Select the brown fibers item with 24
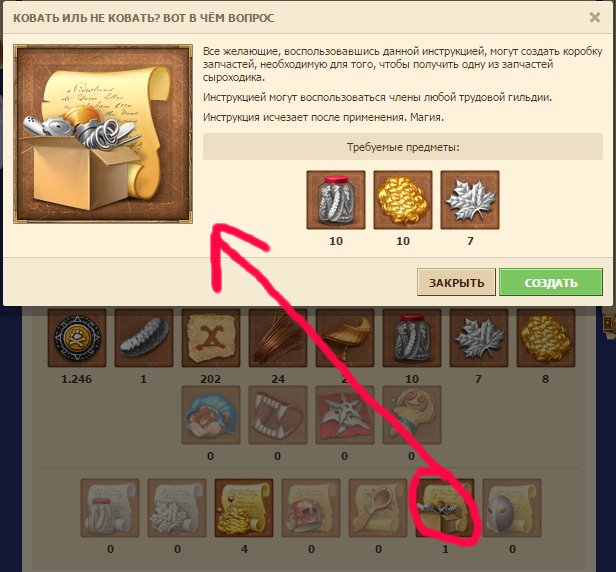Screen dimensions: 616x572 (278, 337)
